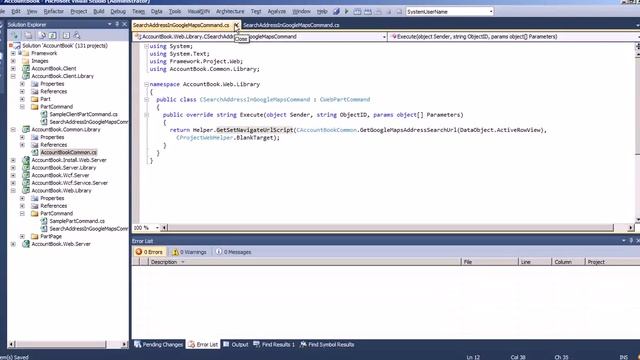Screen dimensions: 640x360
Task: Toggle the 0 Errors filter
Action: tap(149, 252)
